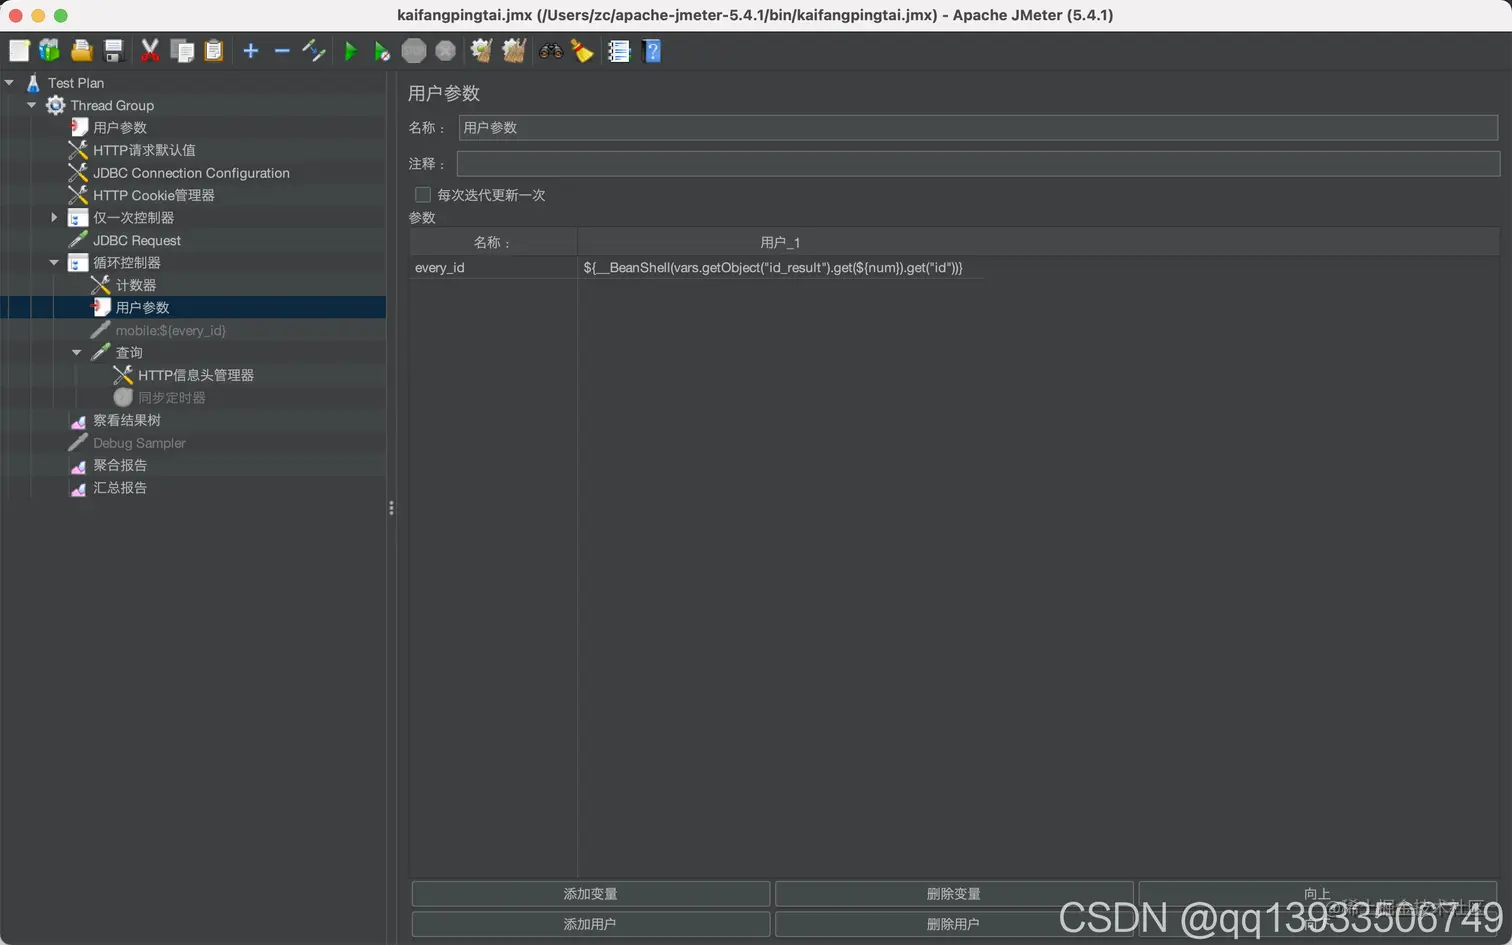Click the BeanShell value cell for 用户_1
This screenshot has height=945, width=1512.
click(1038, 268)
